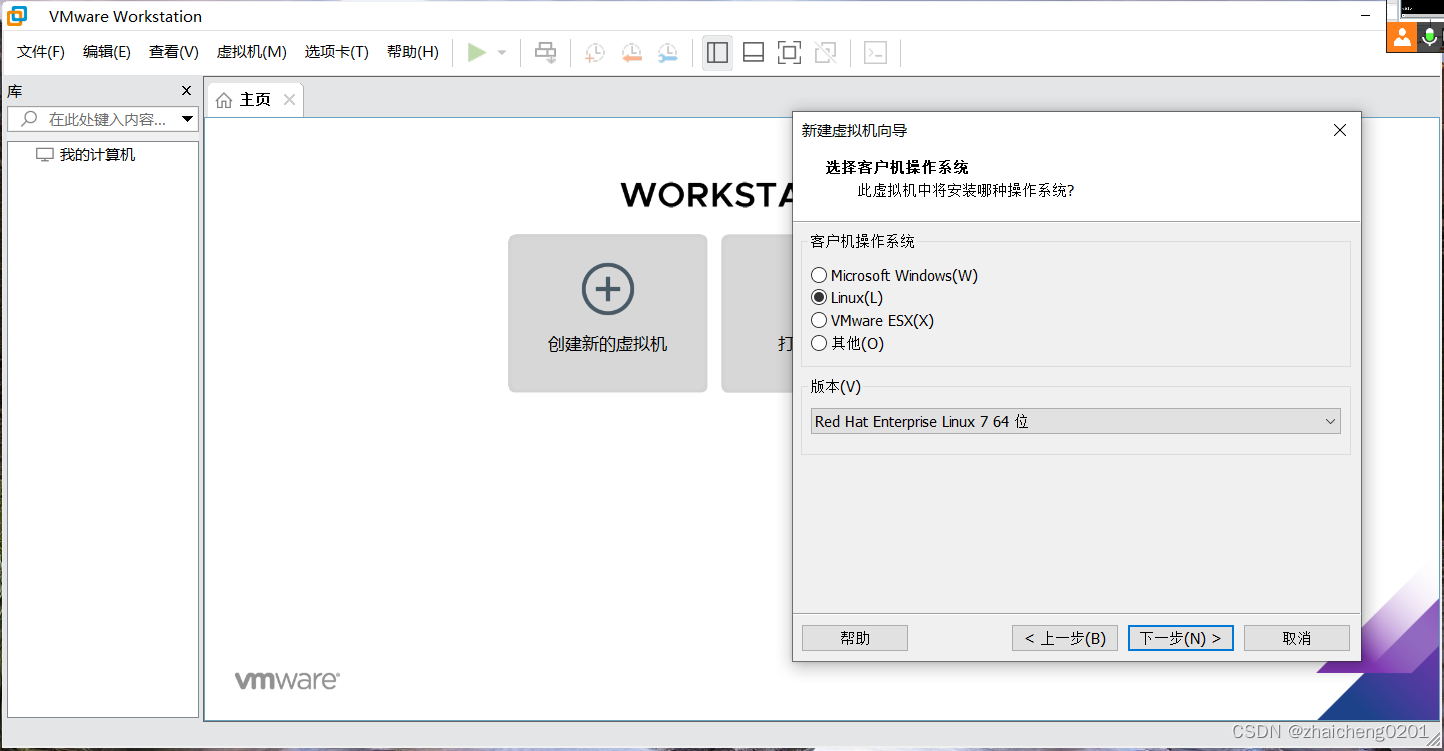This screenshot has height=751, width=1444.
Task: Click the console view terminal icon
Action: (x=876, y=53)
